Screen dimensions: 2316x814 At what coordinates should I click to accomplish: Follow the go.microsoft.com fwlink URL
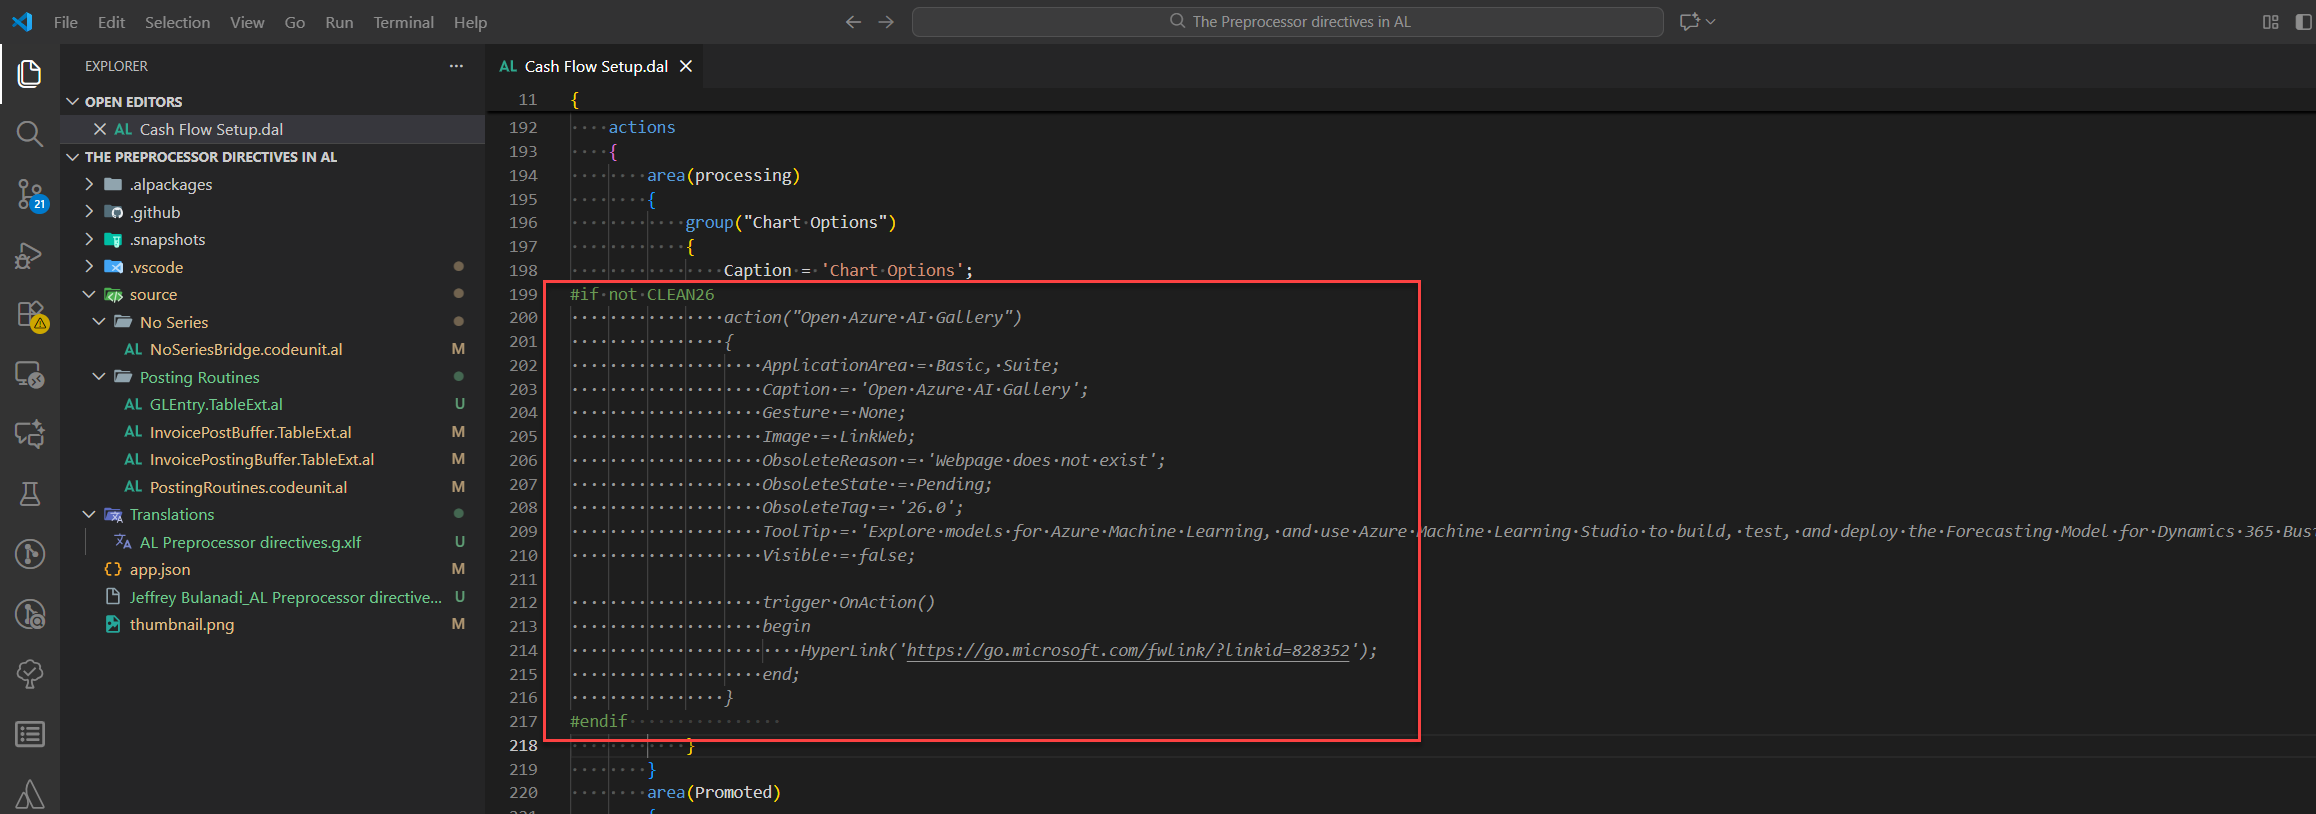point(1127,650)
